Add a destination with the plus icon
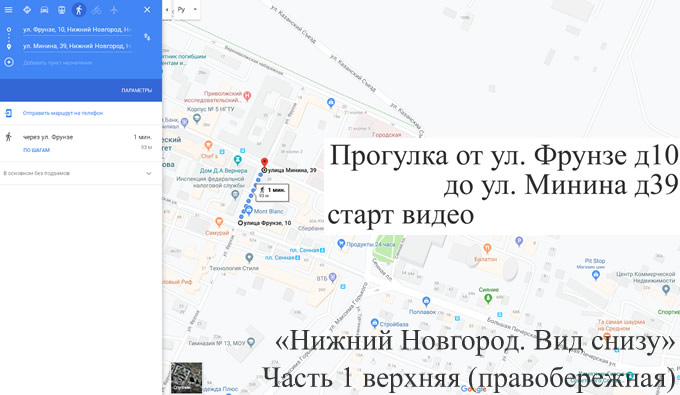 [9, 62]
